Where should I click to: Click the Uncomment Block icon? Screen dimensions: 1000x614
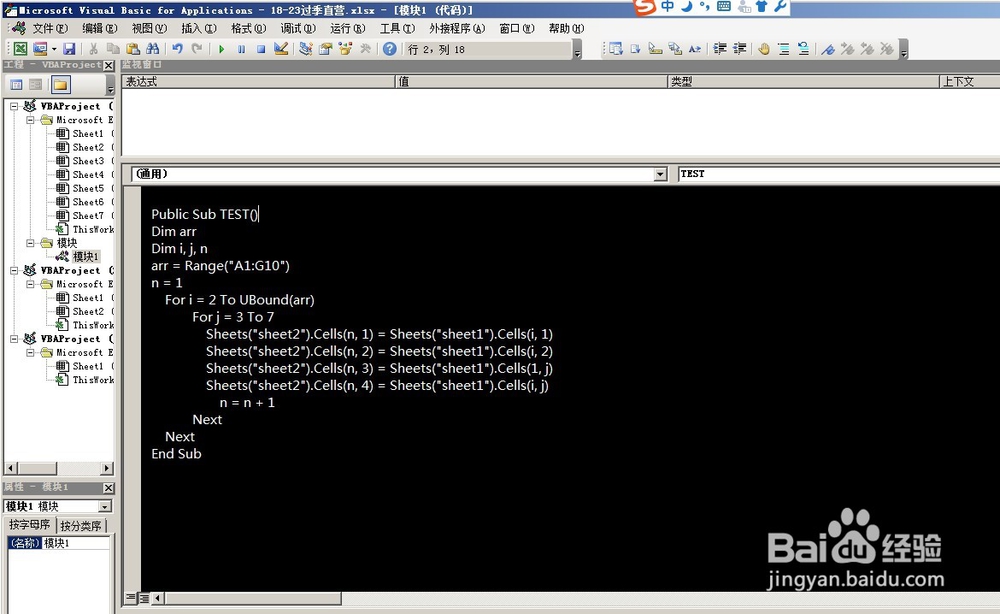(803, 49)
